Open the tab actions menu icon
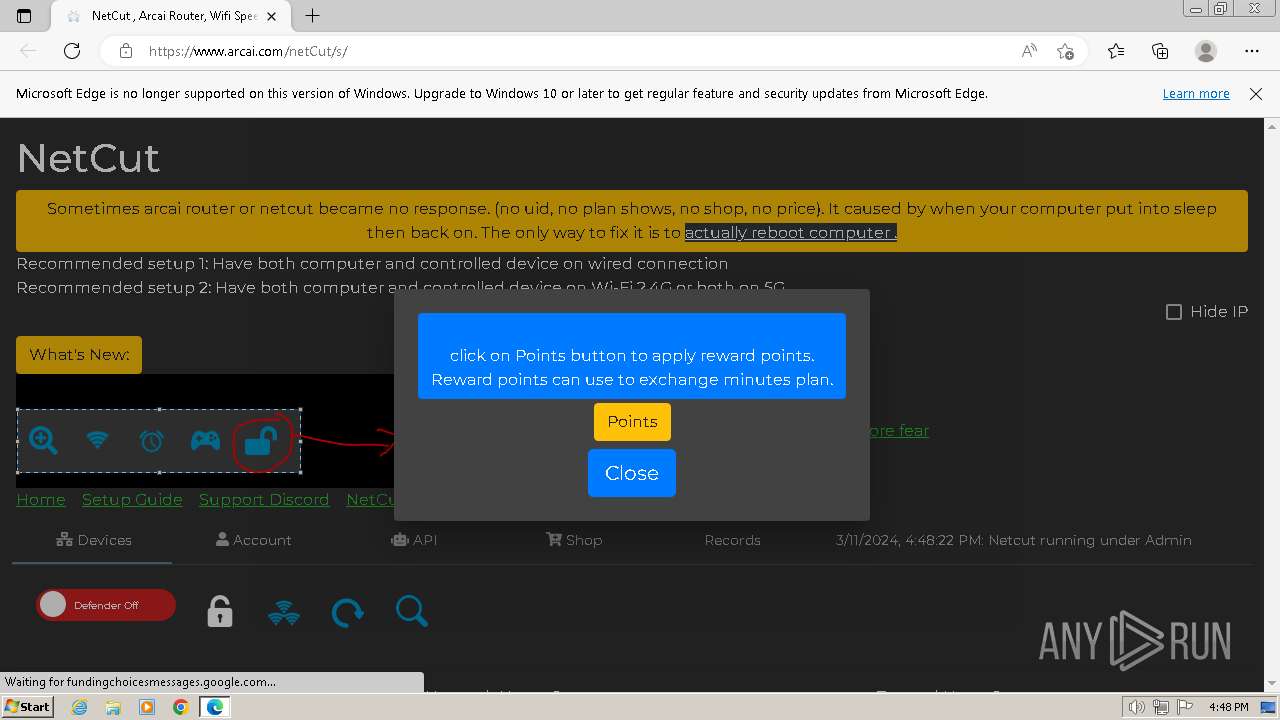Screen dimensions: 1280x720 [24, 16]
